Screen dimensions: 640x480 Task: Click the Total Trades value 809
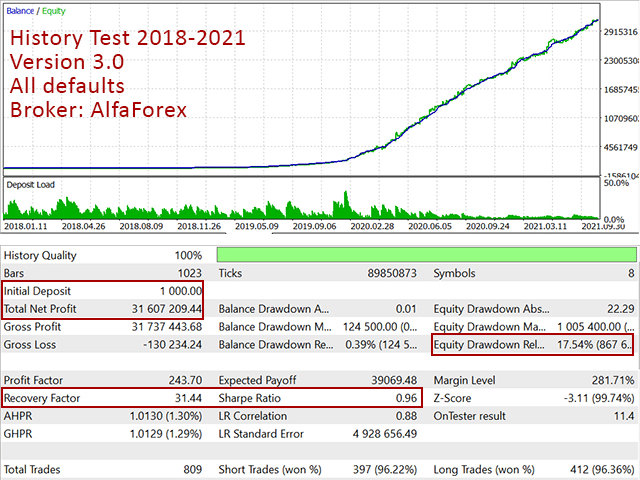pyautogui.click(x=189, y=469)
